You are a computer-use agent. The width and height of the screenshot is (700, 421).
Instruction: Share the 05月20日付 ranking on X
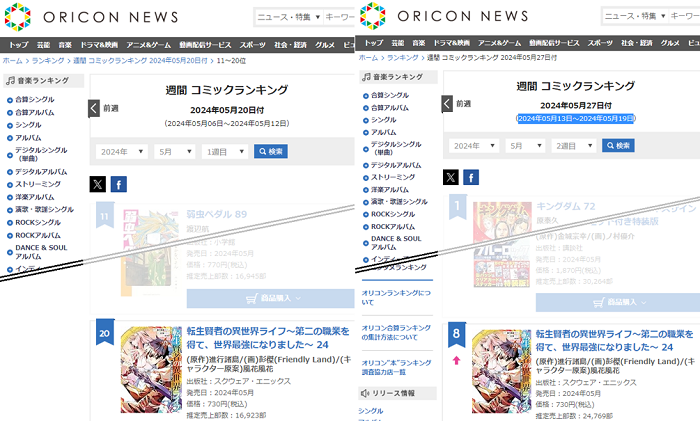point(98,184)
